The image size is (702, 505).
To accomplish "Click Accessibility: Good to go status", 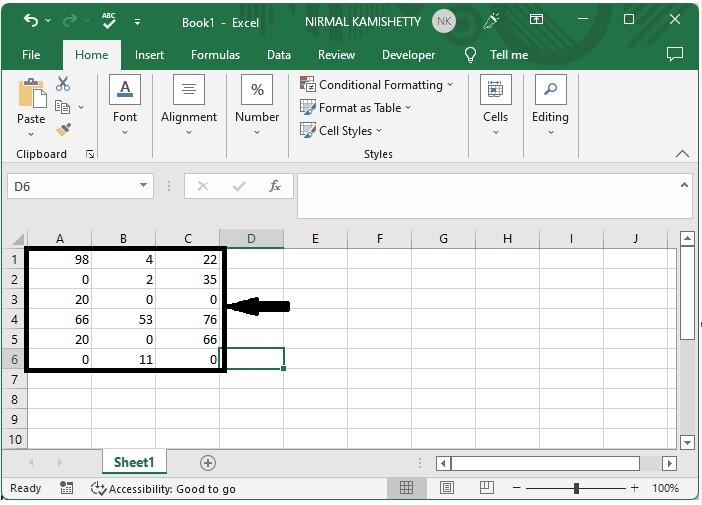I will click(163, 488).
